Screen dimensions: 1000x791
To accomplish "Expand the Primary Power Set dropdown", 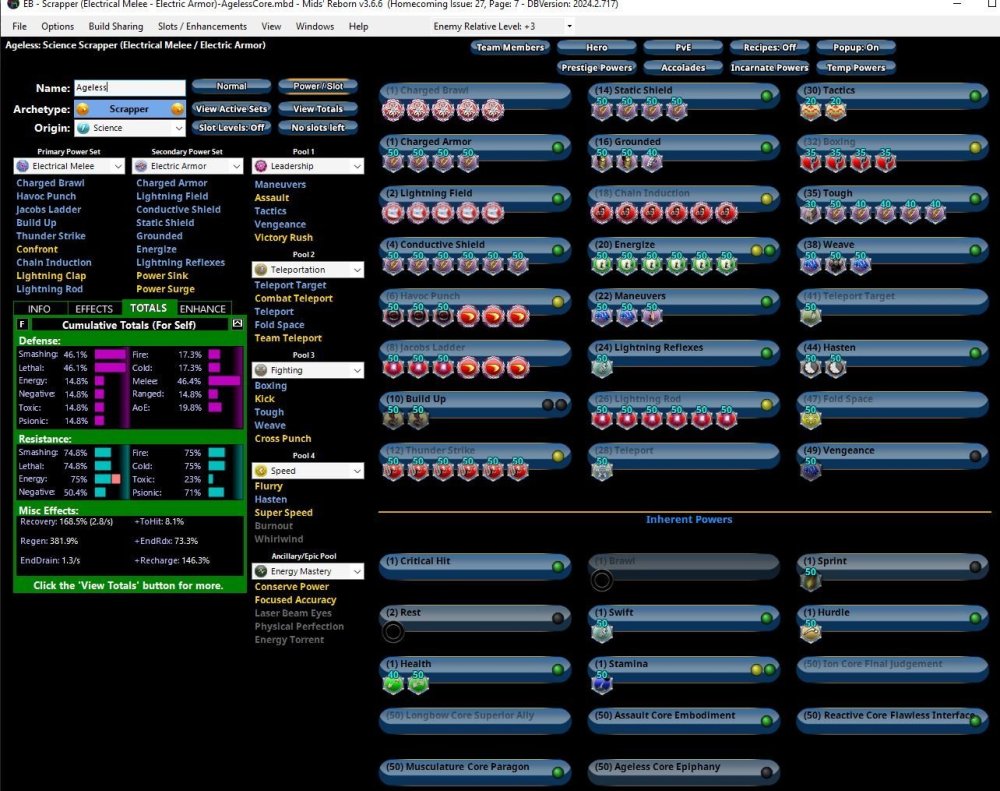I will pyautogui.click(x=69, y=166).
